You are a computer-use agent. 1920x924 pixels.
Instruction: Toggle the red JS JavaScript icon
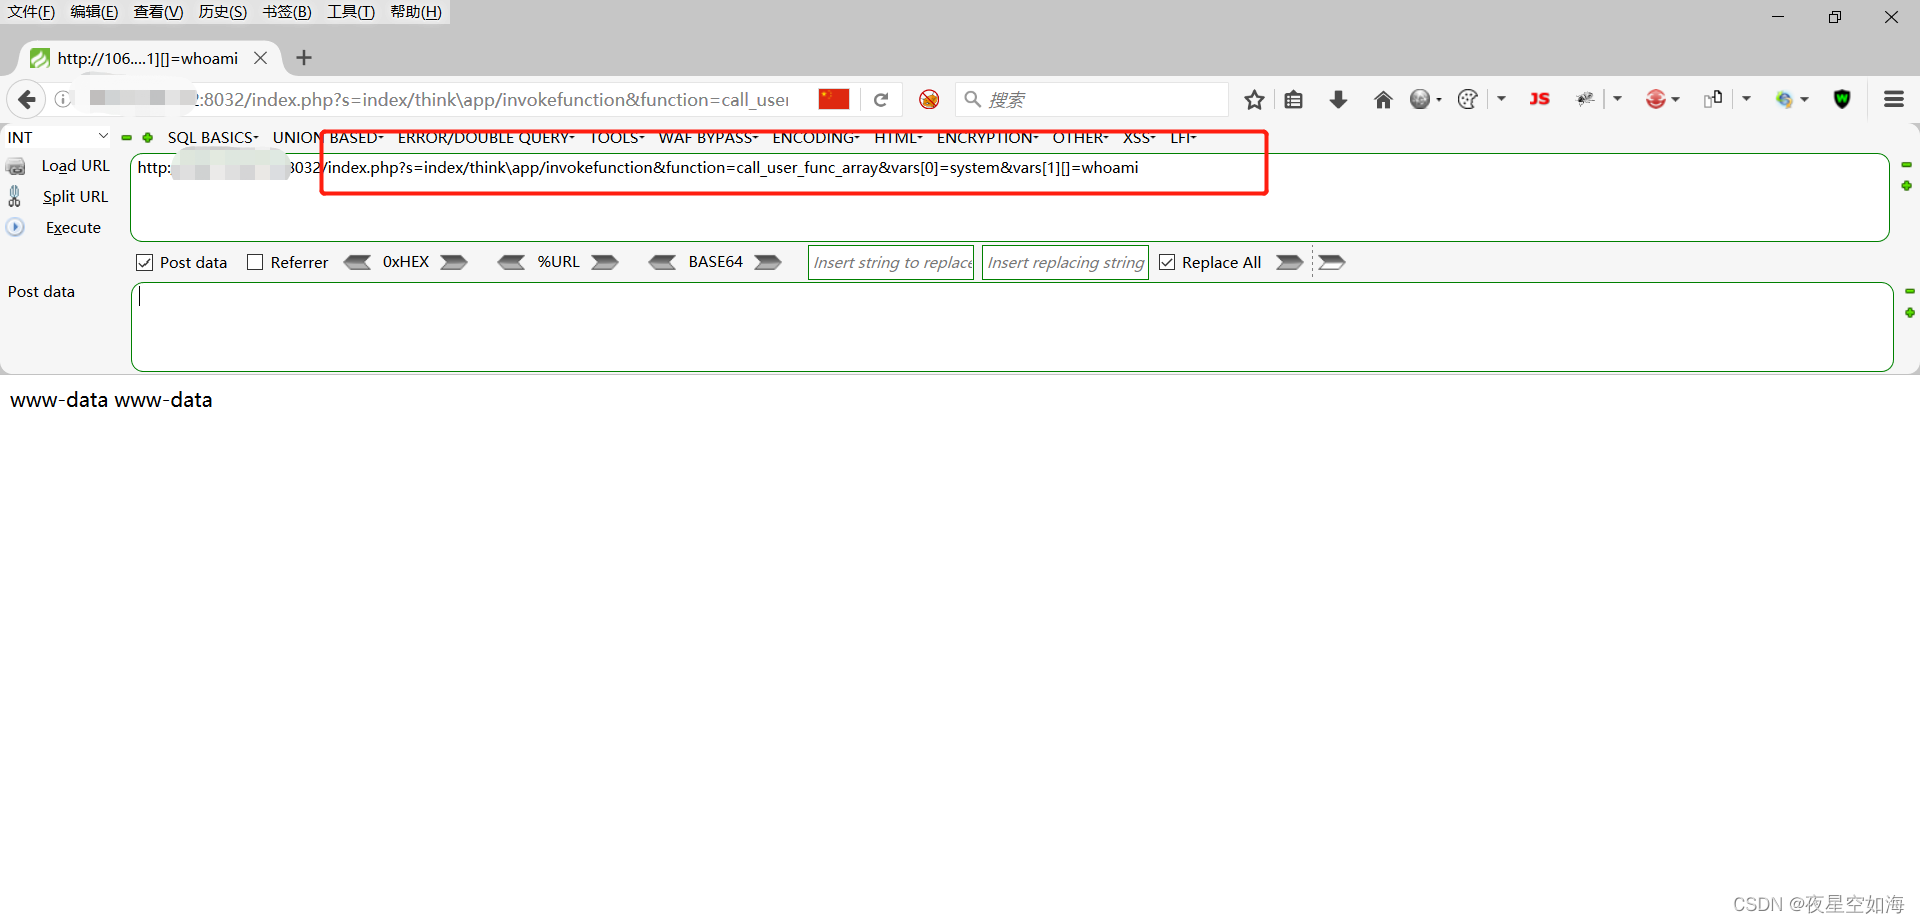1539,99
